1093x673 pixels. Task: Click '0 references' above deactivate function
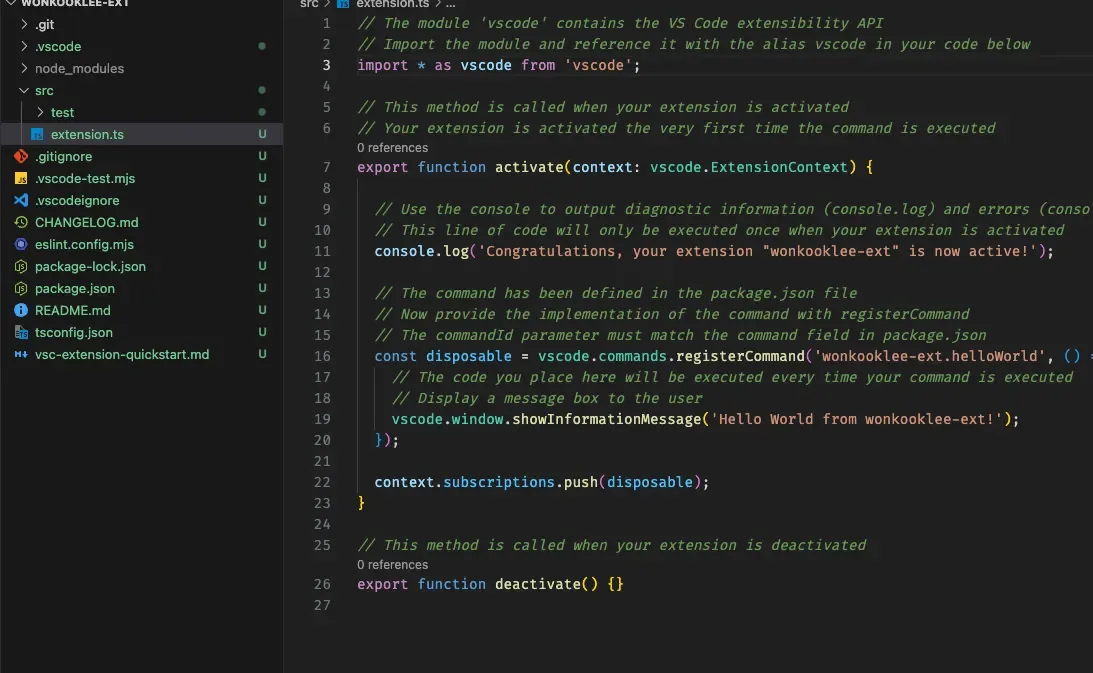point(392,565)
